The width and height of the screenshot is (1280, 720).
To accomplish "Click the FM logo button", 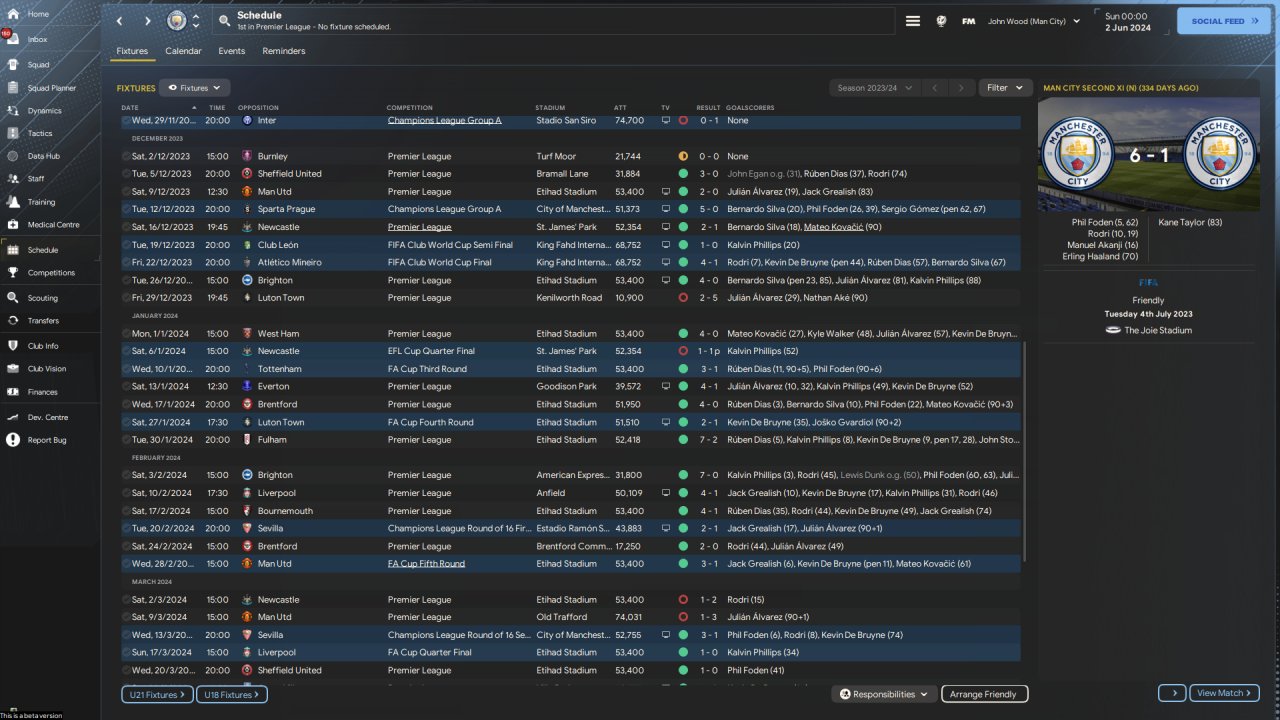I will pos(968,21).
